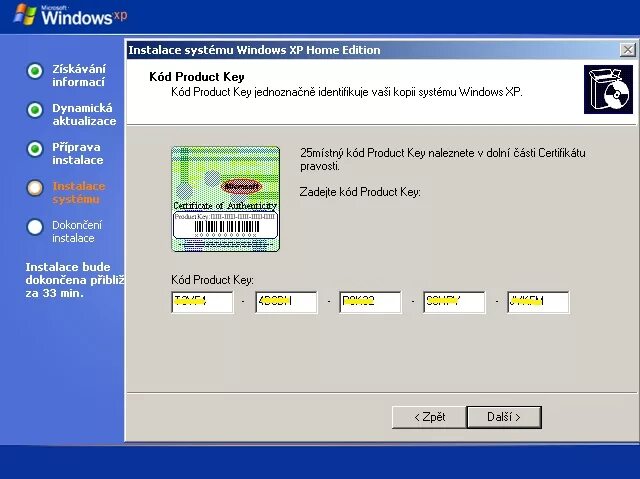This screenshot has height=479, width=640.
Task: Click the 'Kód Product Key:' field label
Action: tap(212, 280)
